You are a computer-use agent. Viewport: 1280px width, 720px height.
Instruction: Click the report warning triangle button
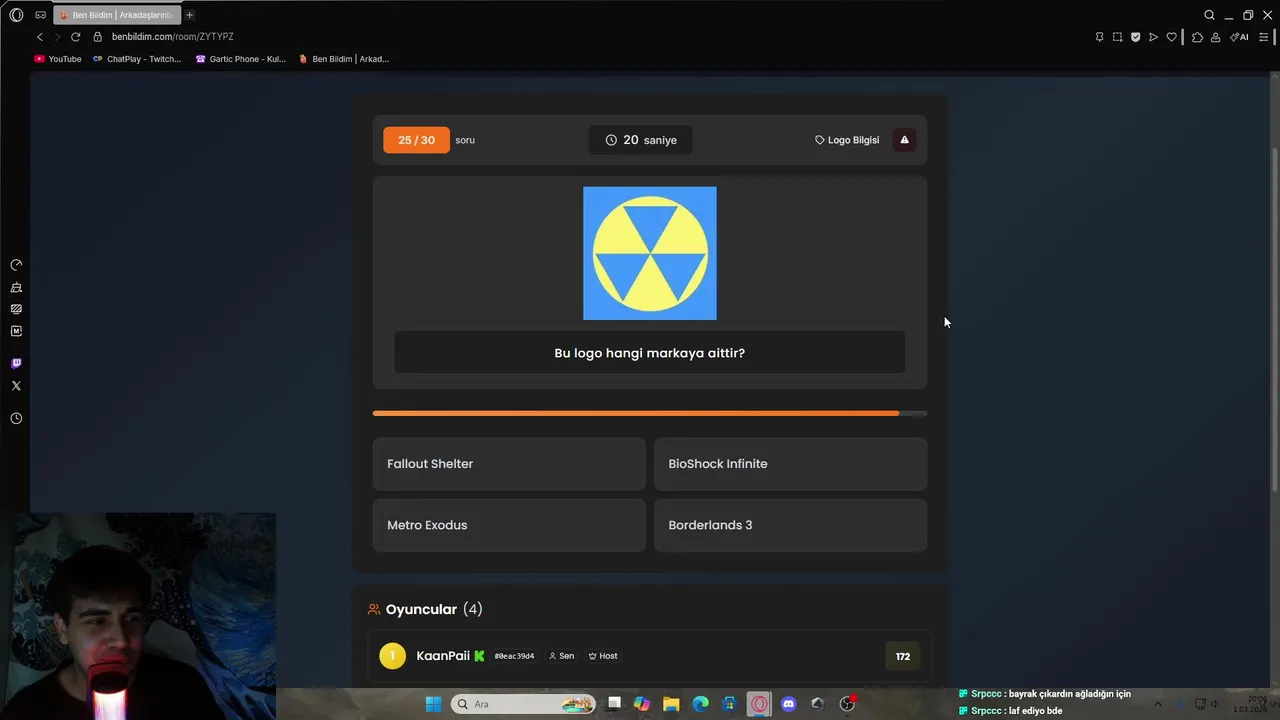click(x=904, y=140)
